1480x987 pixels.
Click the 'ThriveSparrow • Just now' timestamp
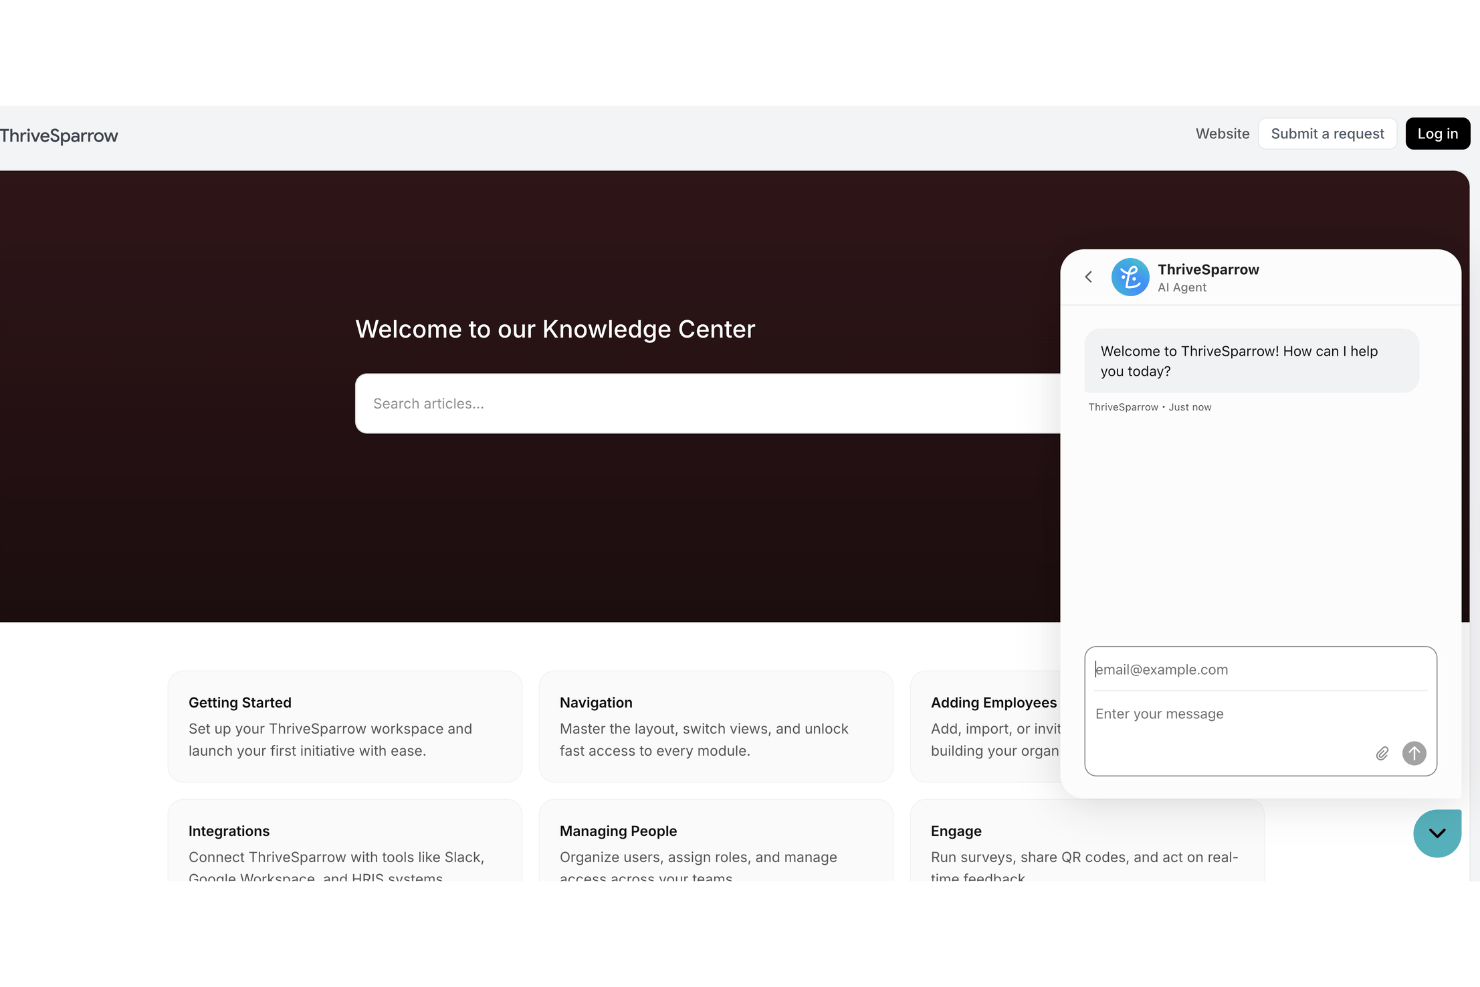tap(1150, 408)
